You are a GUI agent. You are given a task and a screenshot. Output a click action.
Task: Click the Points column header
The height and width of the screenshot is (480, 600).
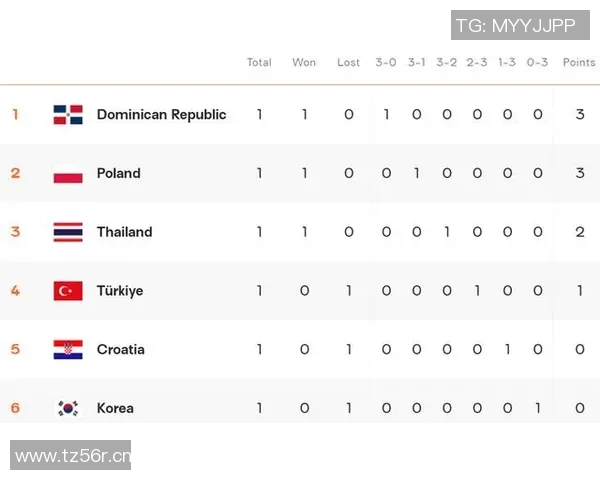(x=579, y=62)
